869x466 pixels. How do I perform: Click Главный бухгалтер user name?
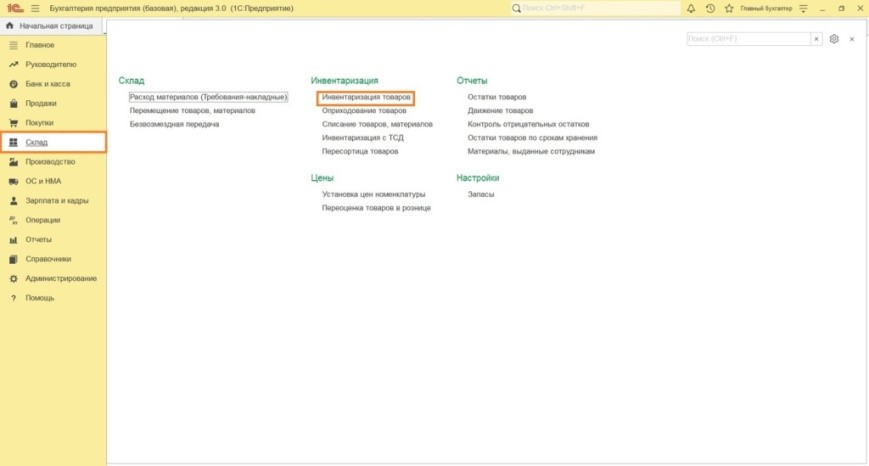point(765,8)
